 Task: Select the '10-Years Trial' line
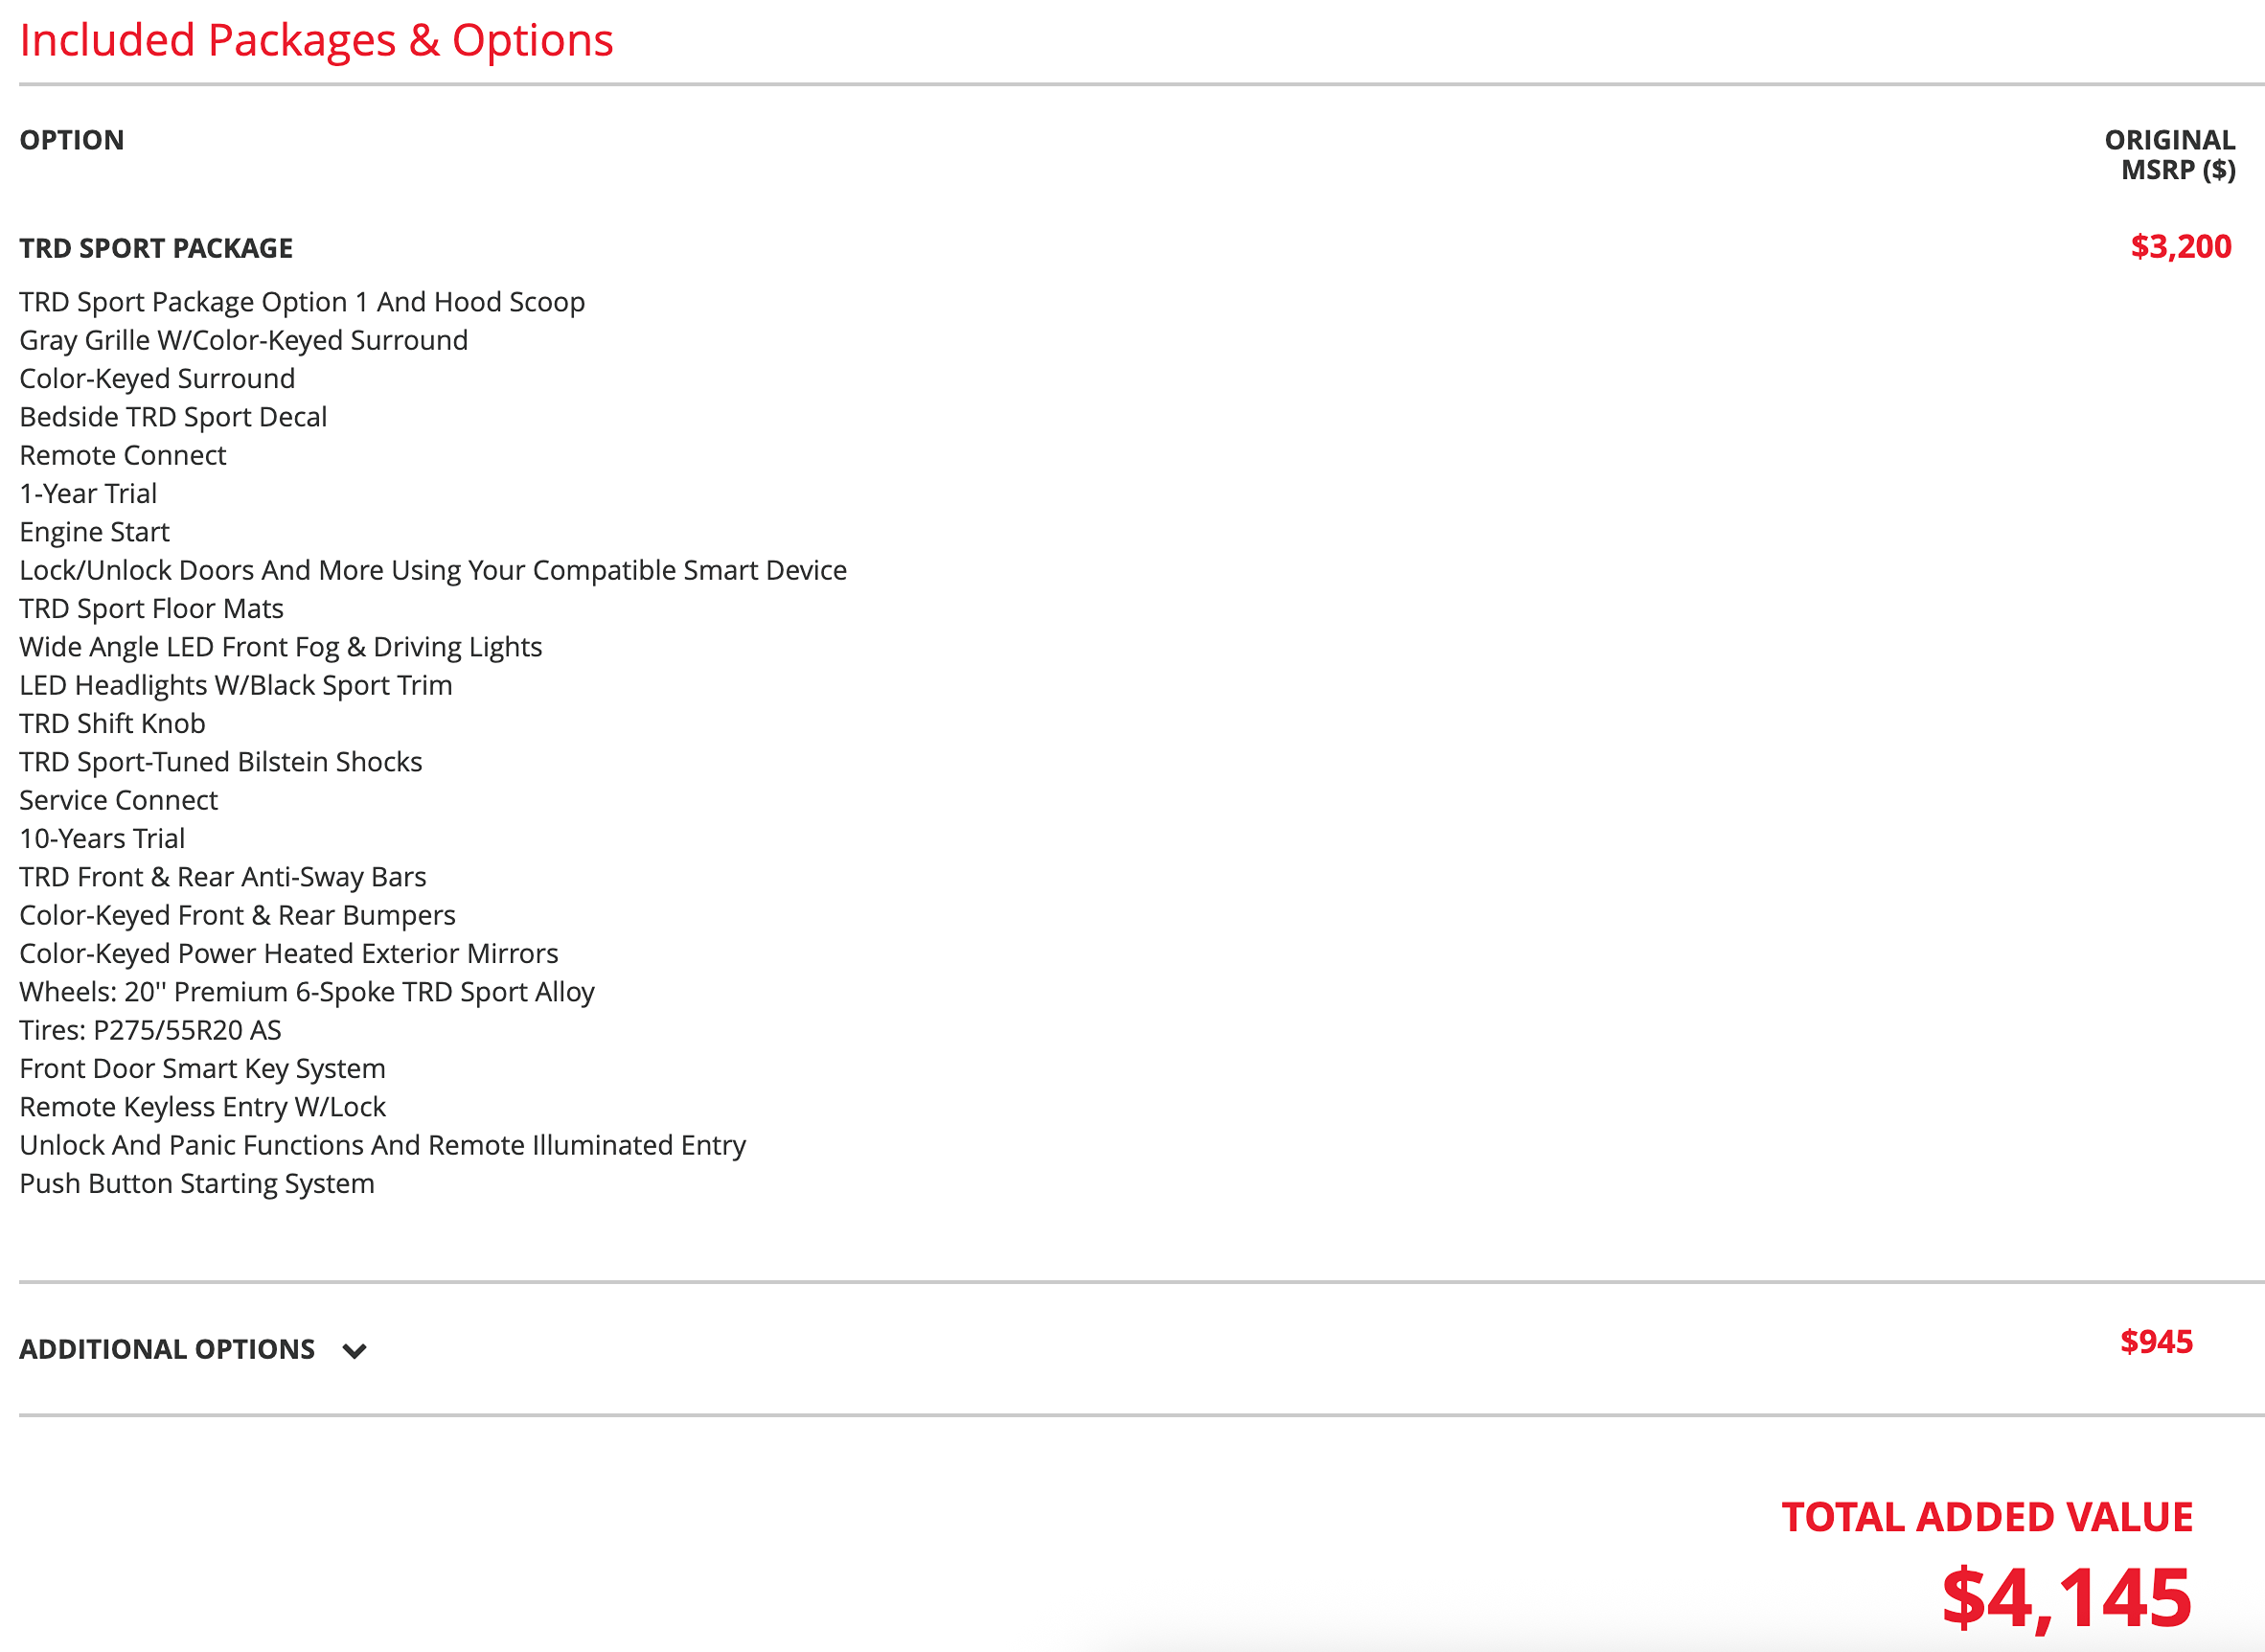click(x=102, y=839)
